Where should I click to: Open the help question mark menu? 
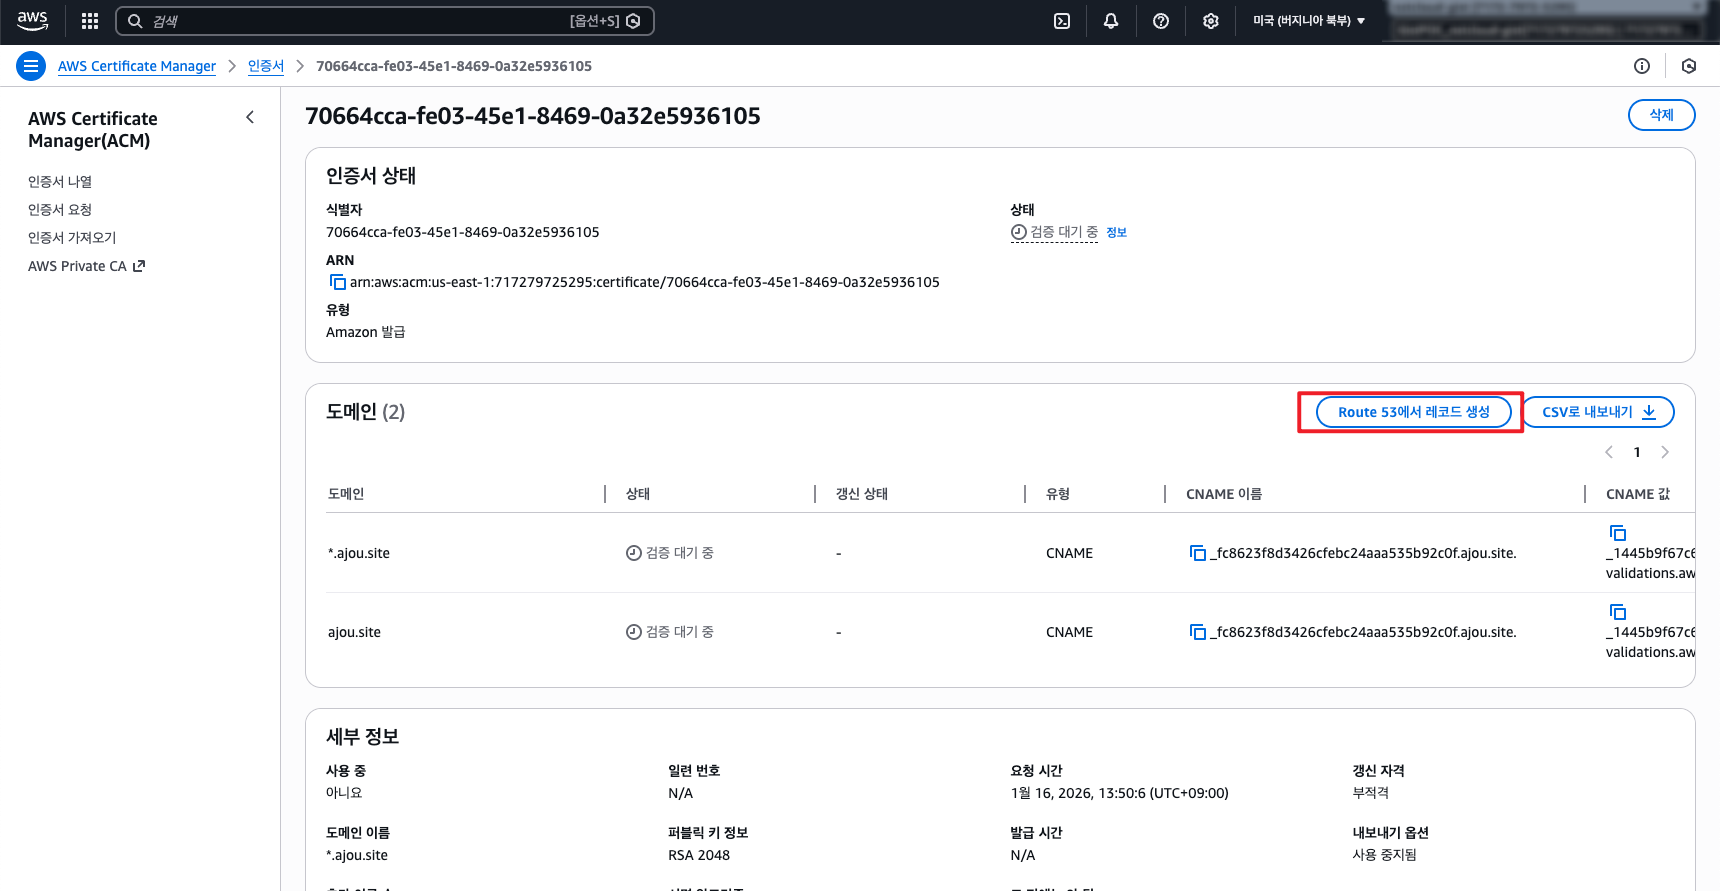click(x=1161, y=21)
